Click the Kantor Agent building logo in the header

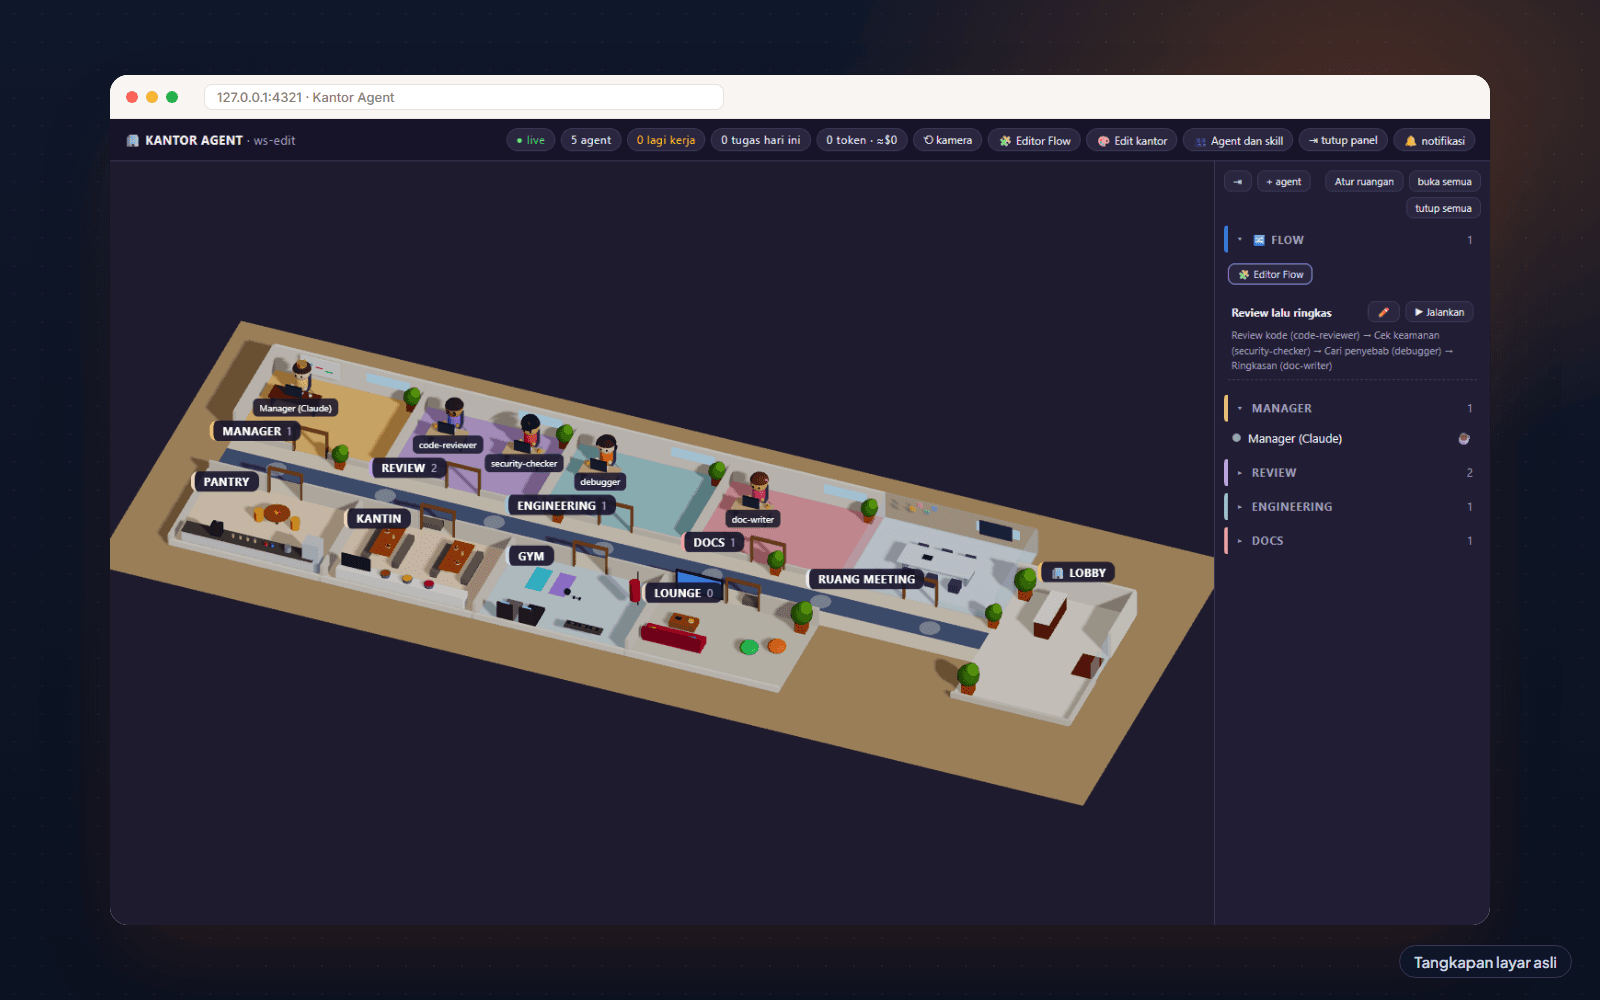coord(132,140)
